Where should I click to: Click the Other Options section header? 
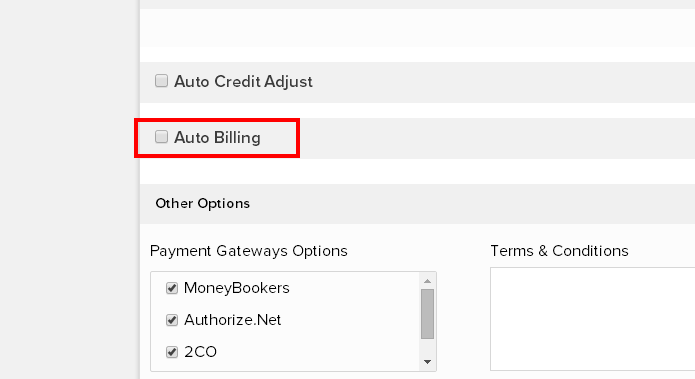(203, 203)
